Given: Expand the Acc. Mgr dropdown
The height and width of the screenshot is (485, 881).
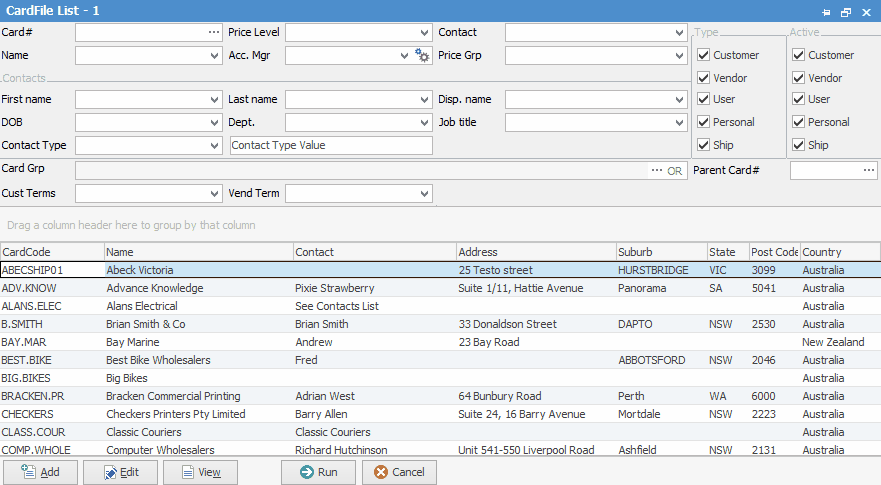Looking at the screenshot, I should click(x=404, y=56).
